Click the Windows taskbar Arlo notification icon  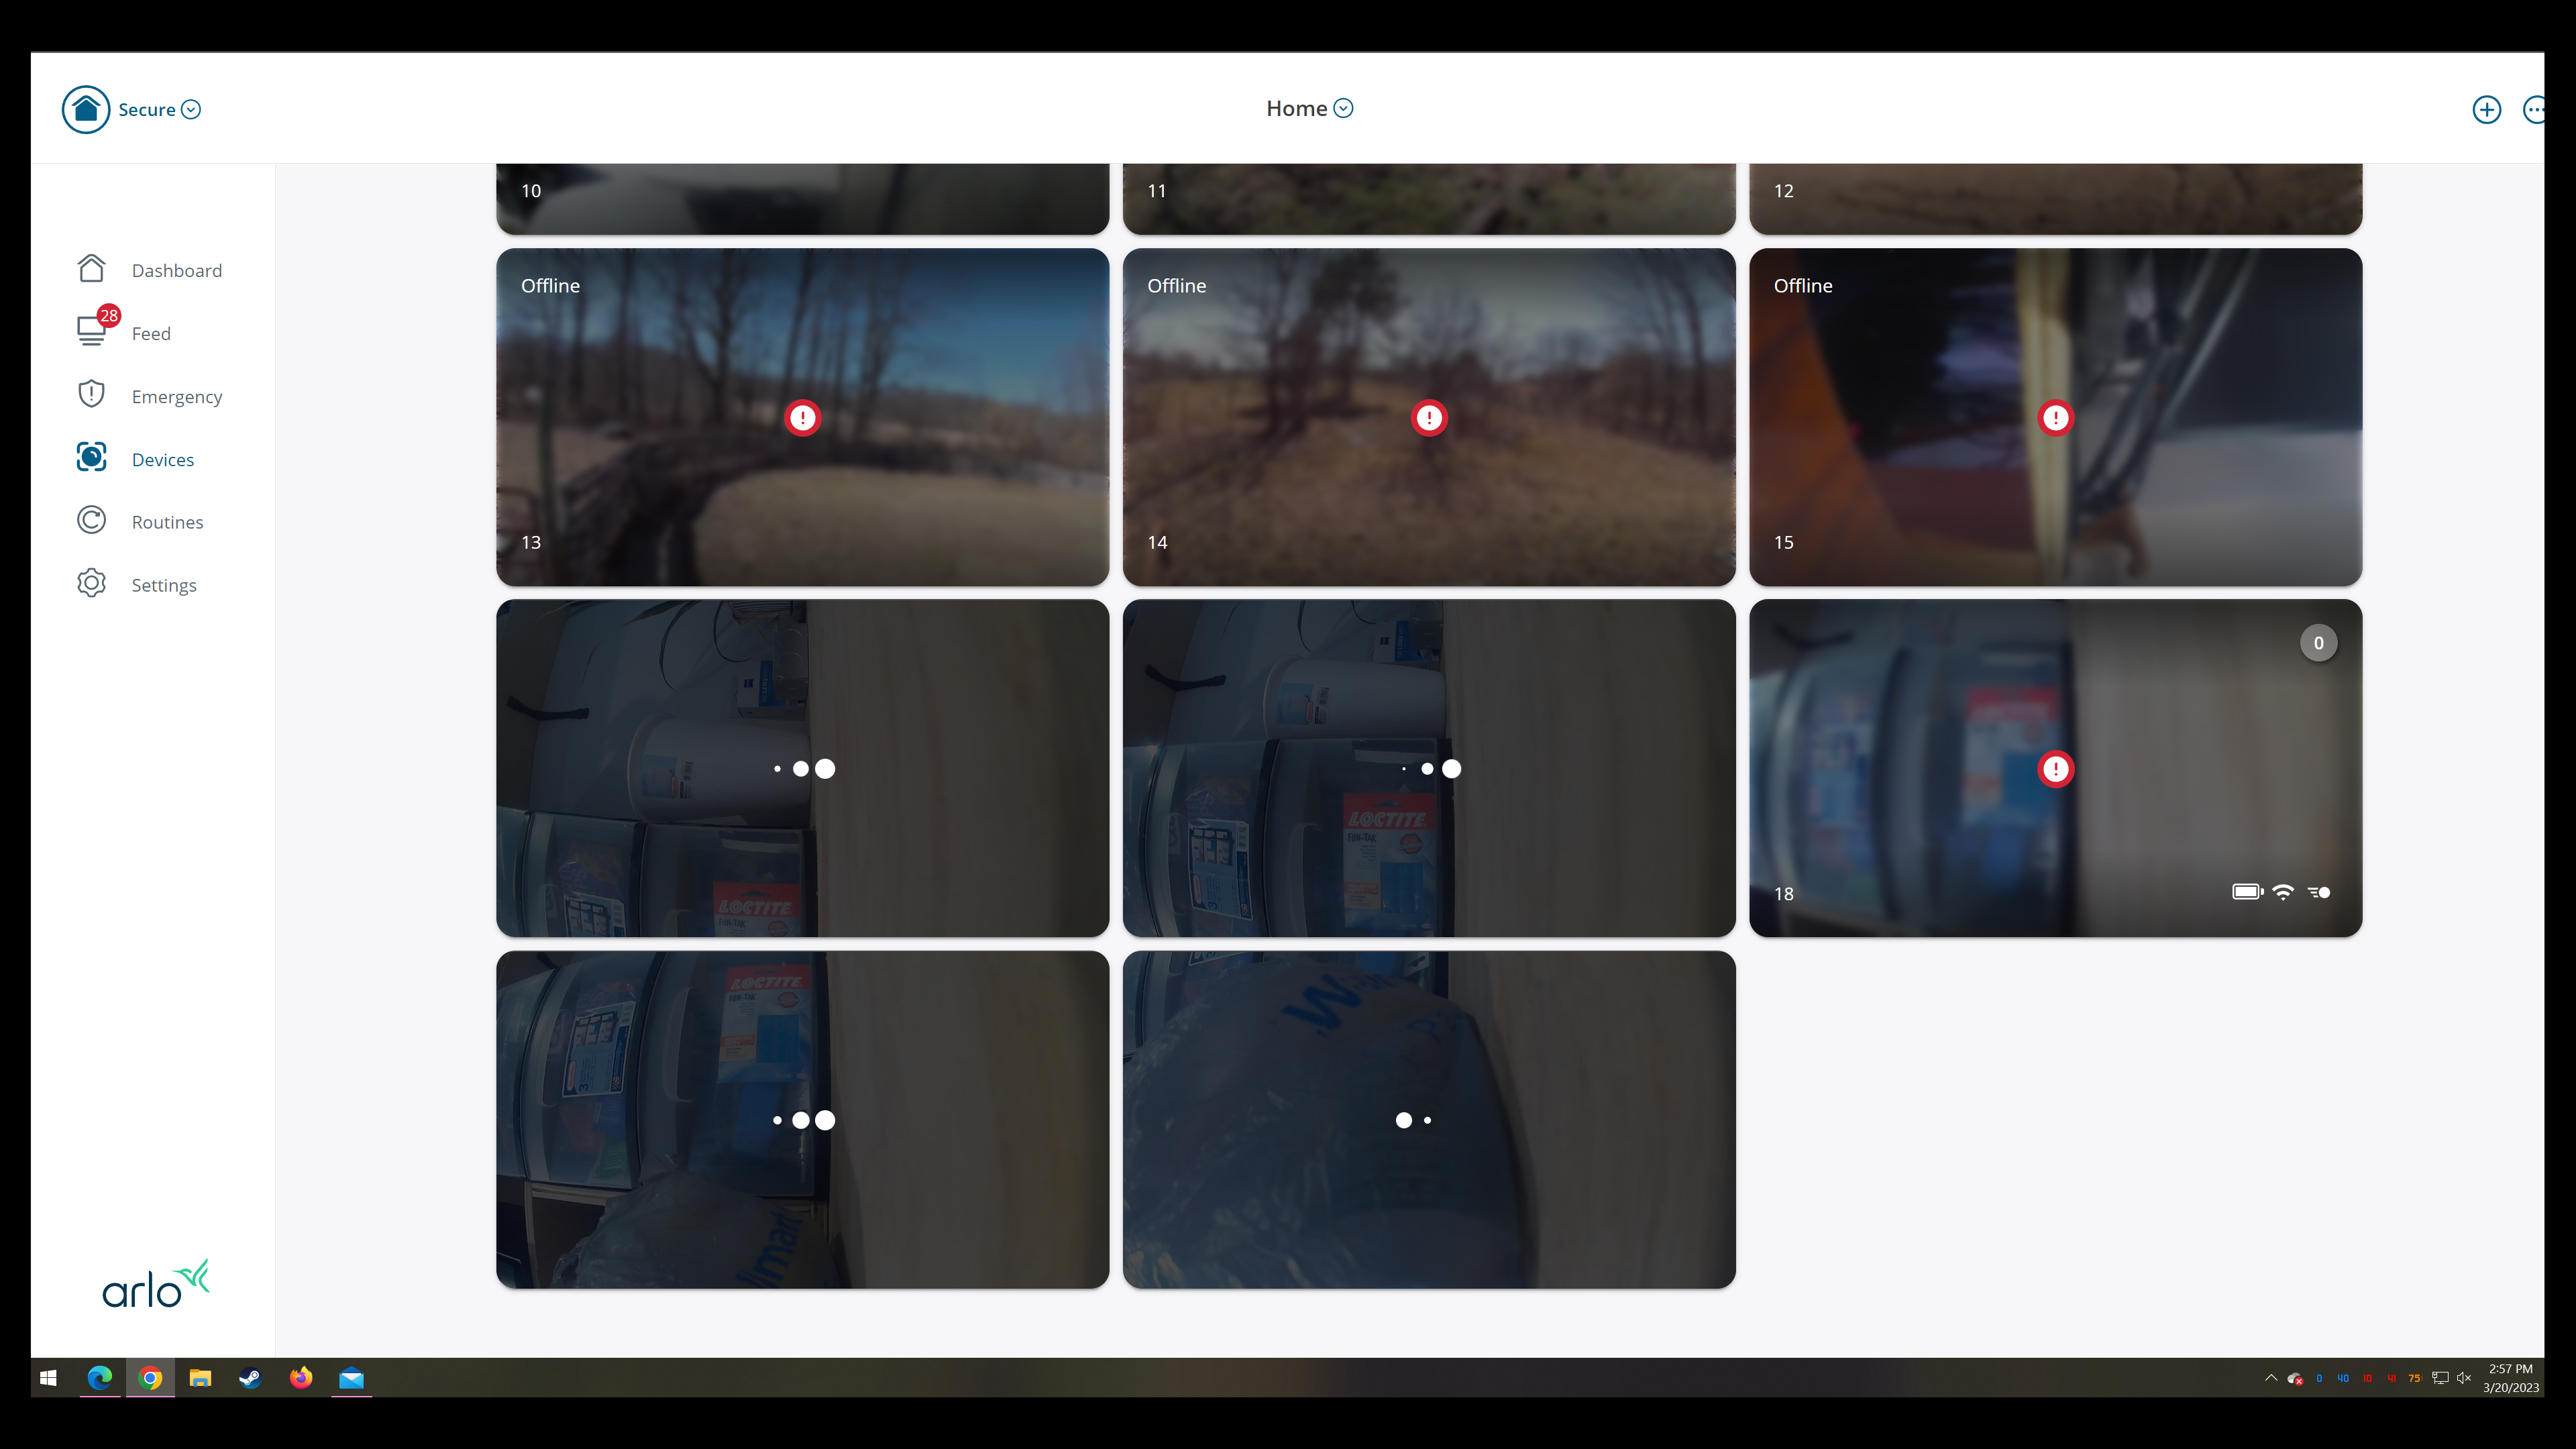pyautogui.click(x=2295, y=1379)
